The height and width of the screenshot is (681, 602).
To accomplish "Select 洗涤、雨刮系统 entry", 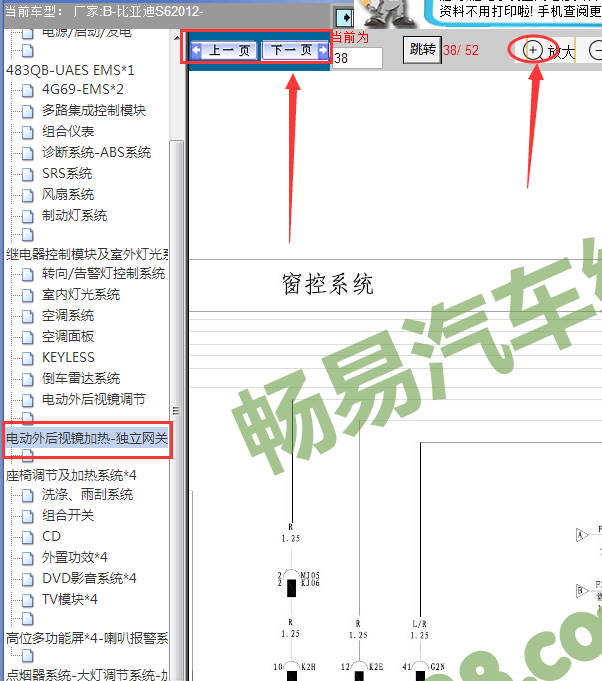I will point(87,494).
